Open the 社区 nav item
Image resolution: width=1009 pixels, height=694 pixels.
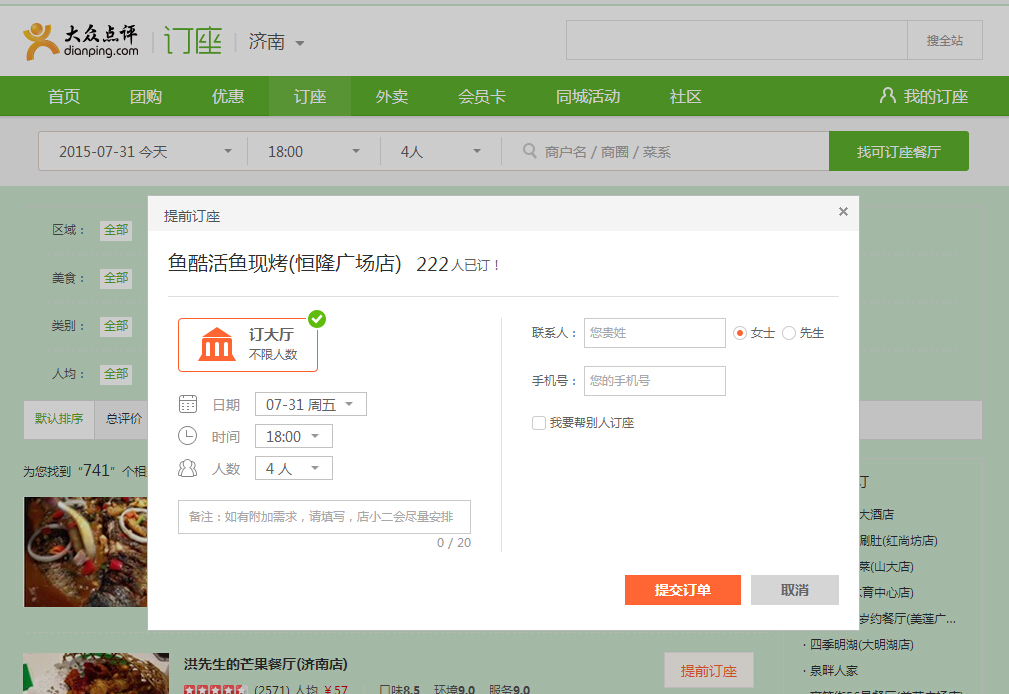point(685,97)
